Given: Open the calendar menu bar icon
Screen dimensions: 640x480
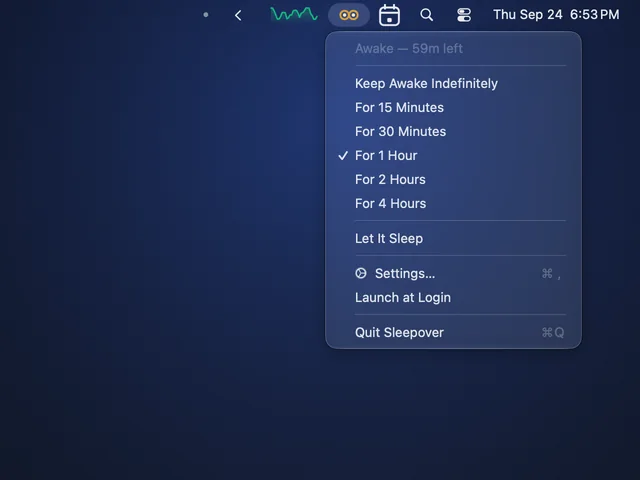Looking at the screenshot, I should point(389,16).
